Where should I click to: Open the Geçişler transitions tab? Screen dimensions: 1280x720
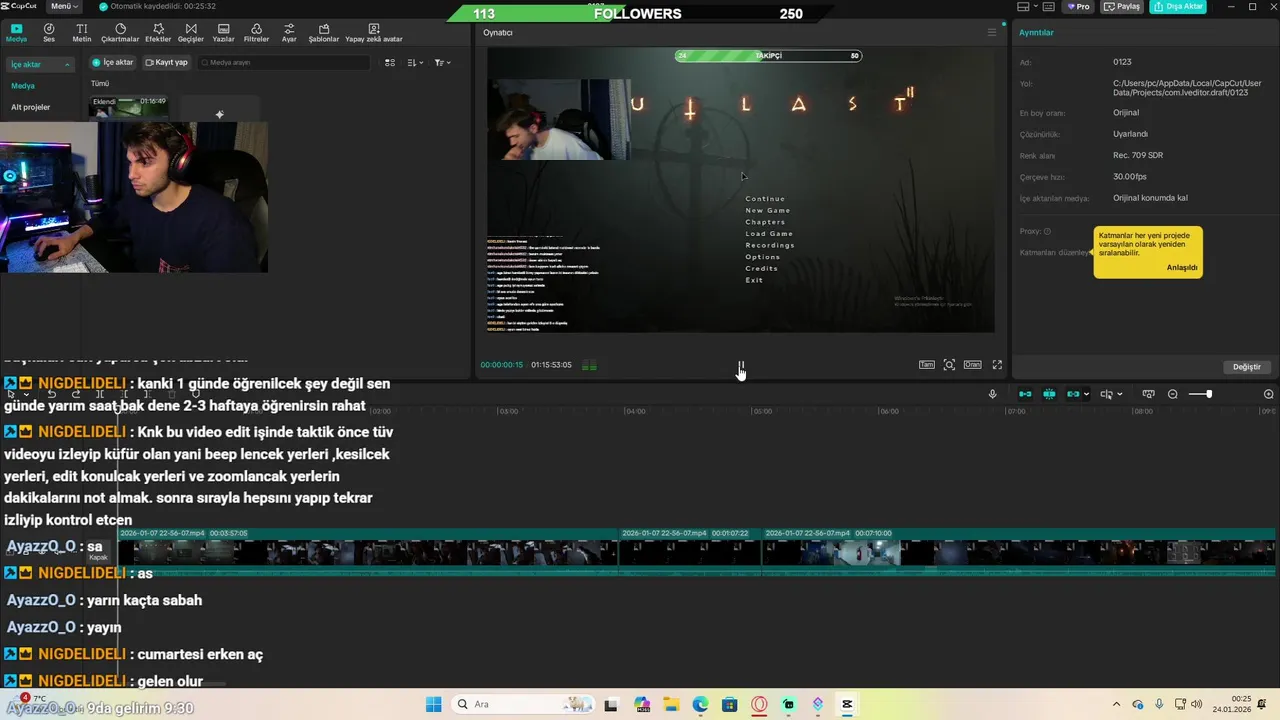click(190, 33)
